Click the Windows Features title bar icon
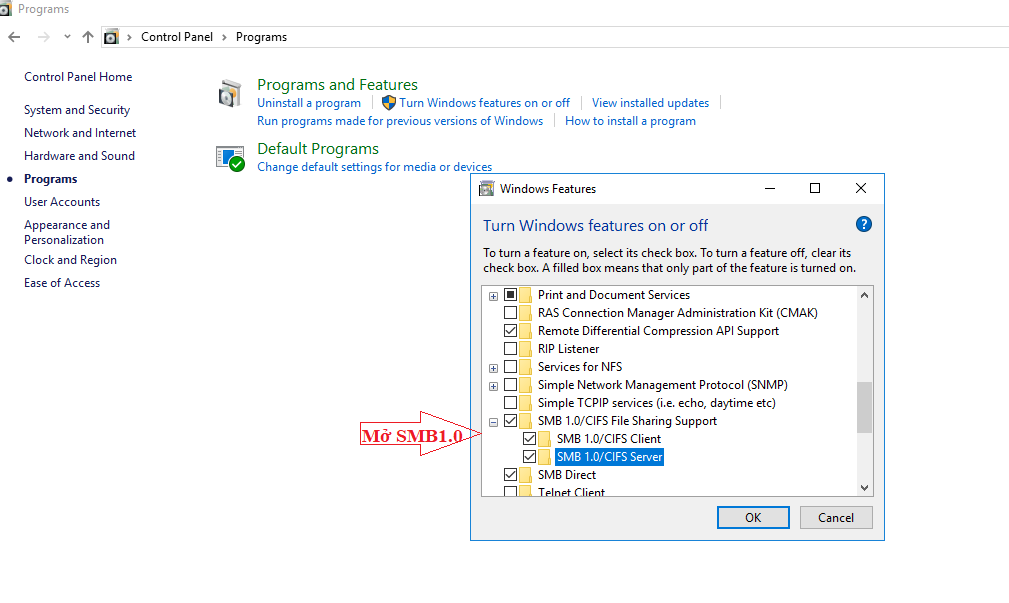The height and width of the screenshot is (603, 1009). [487, 188]
